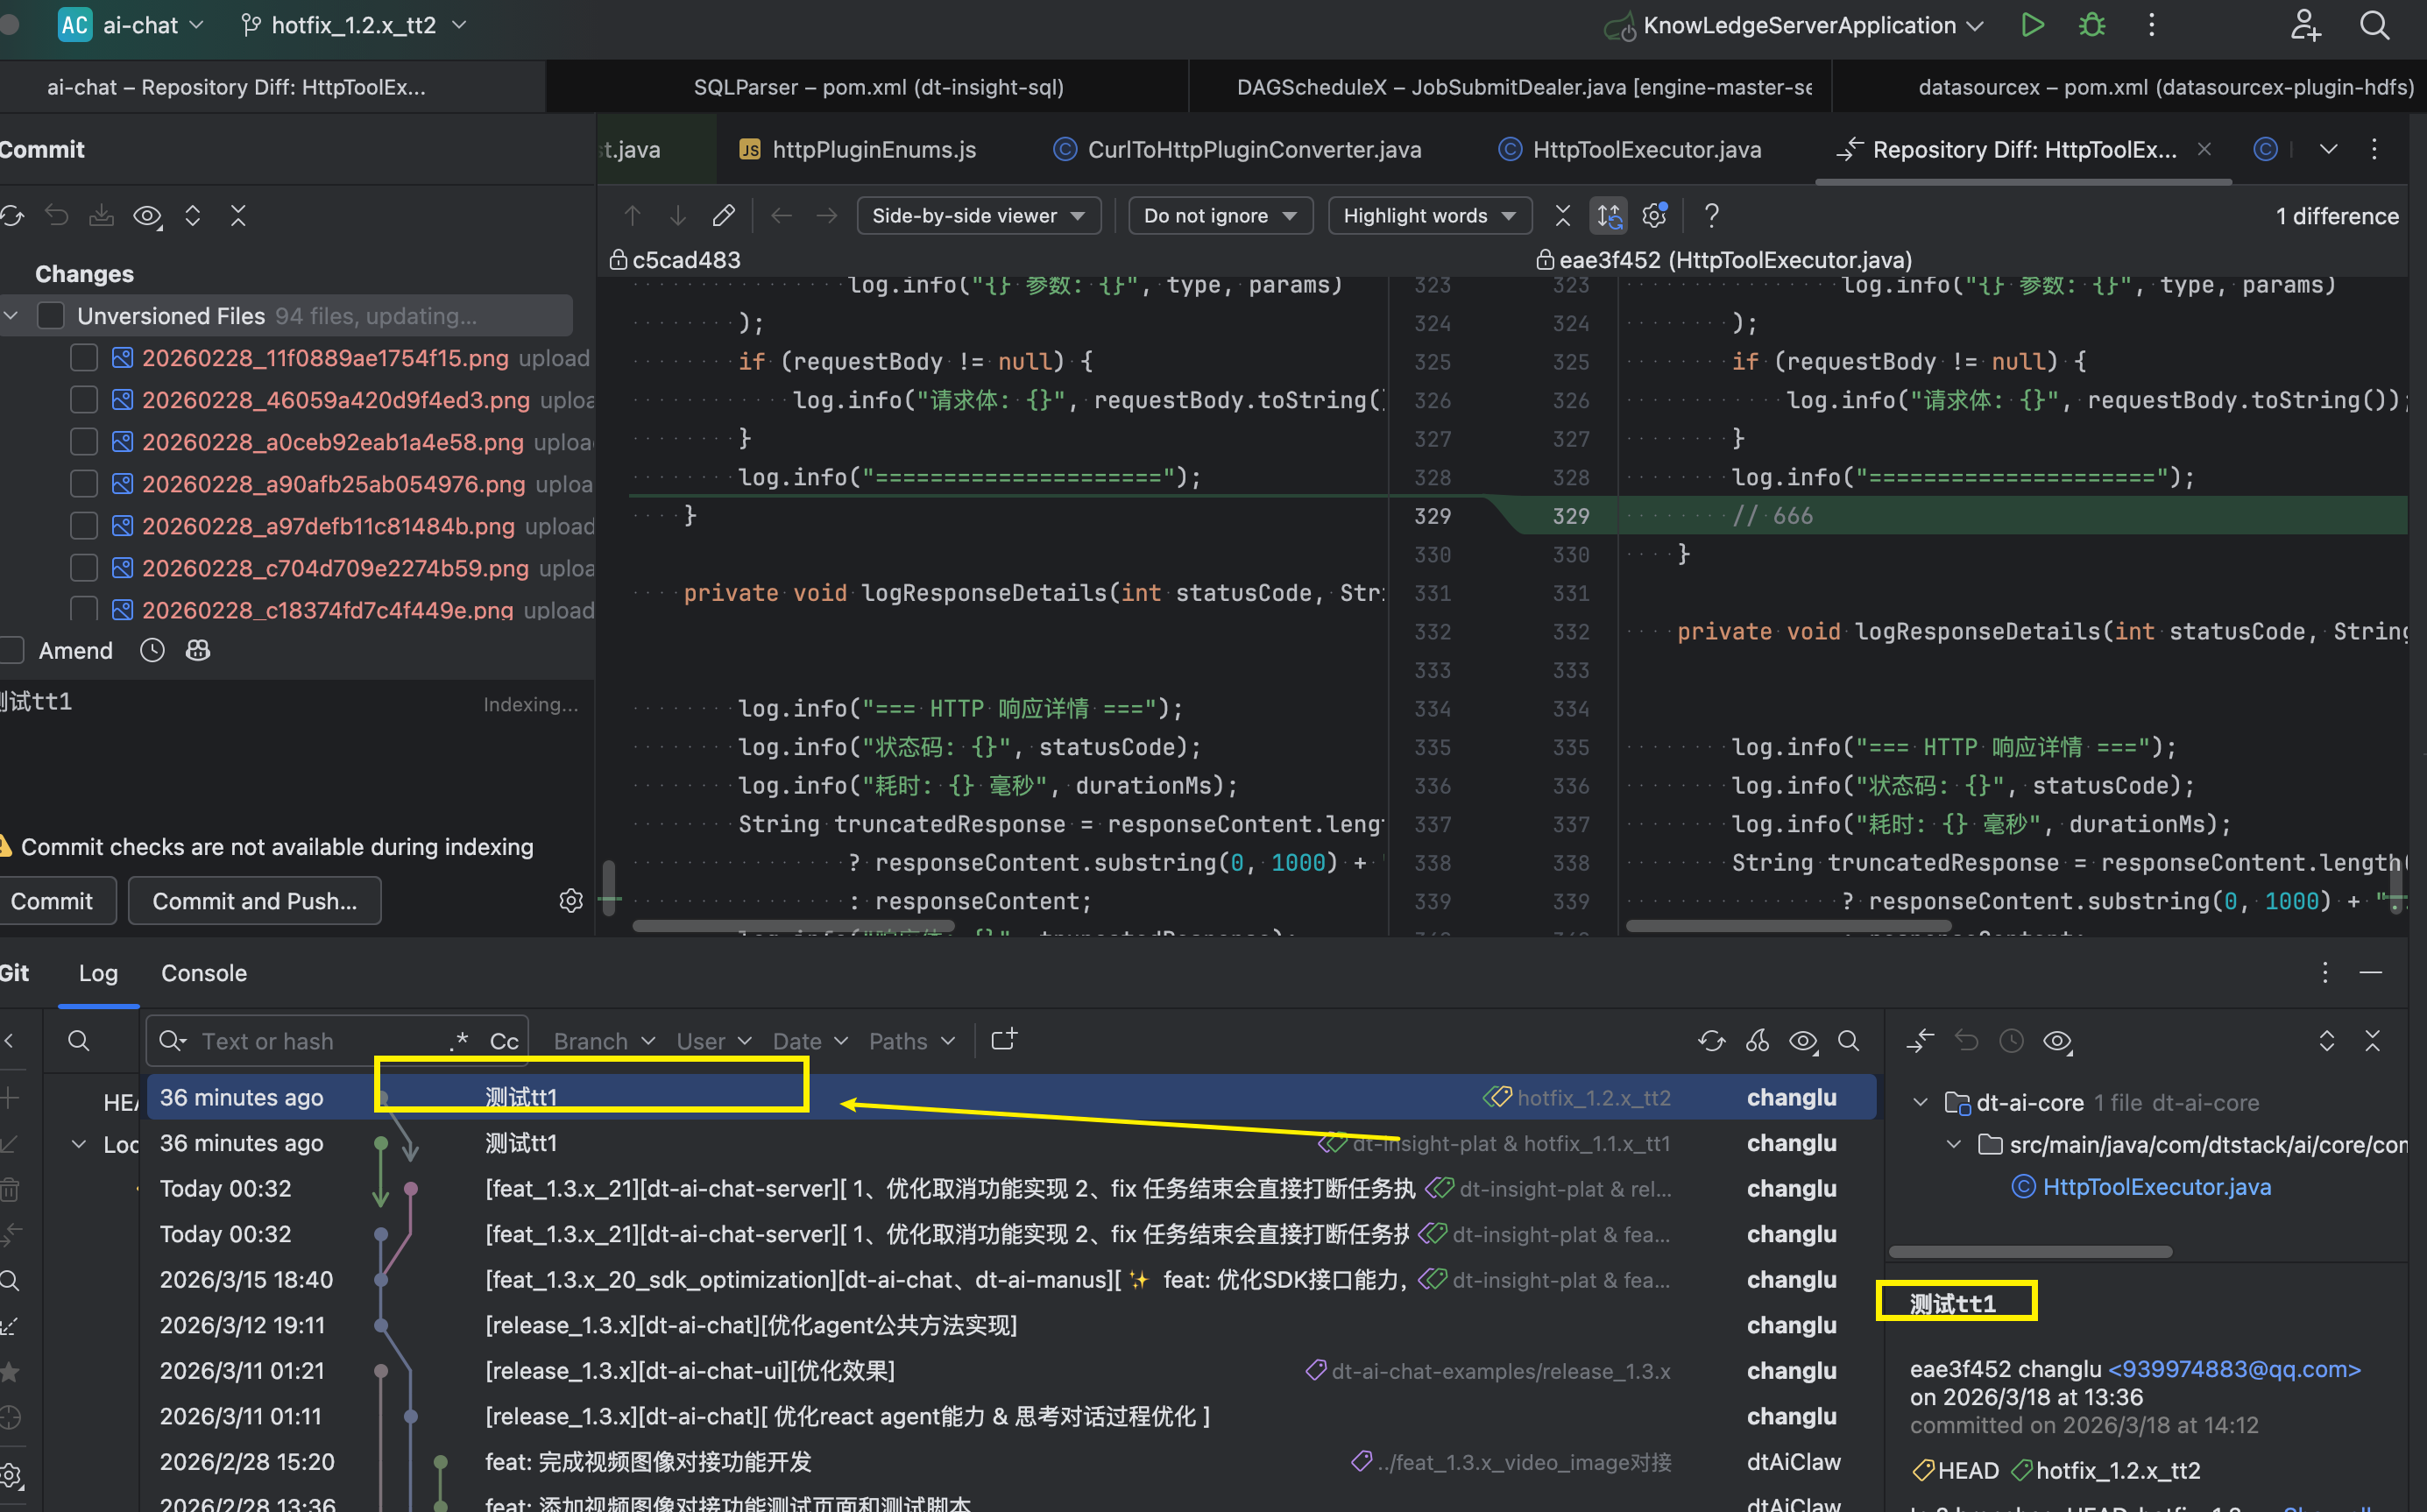
Task: Open diff viewer settings gear
Action: [1655, 215]
